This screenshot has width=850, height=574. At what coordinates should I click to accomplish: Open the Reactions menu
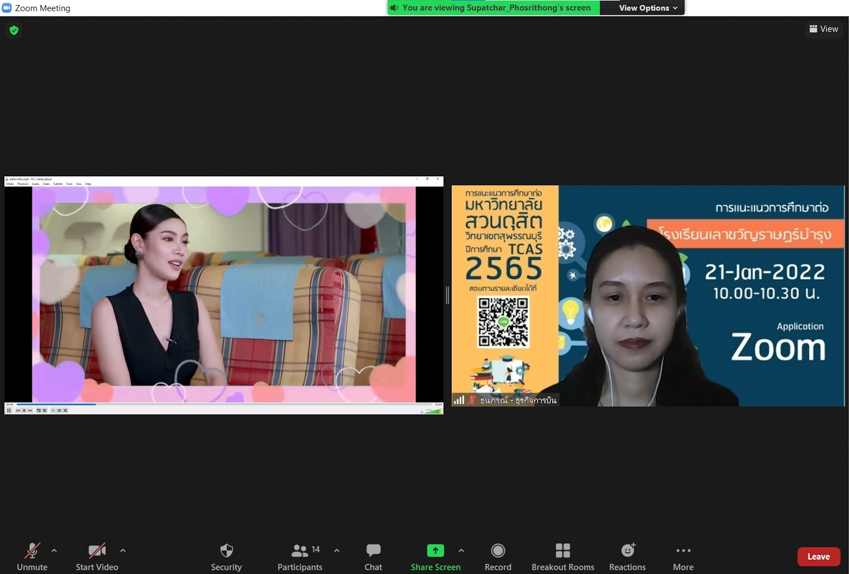tap(627, 557)
